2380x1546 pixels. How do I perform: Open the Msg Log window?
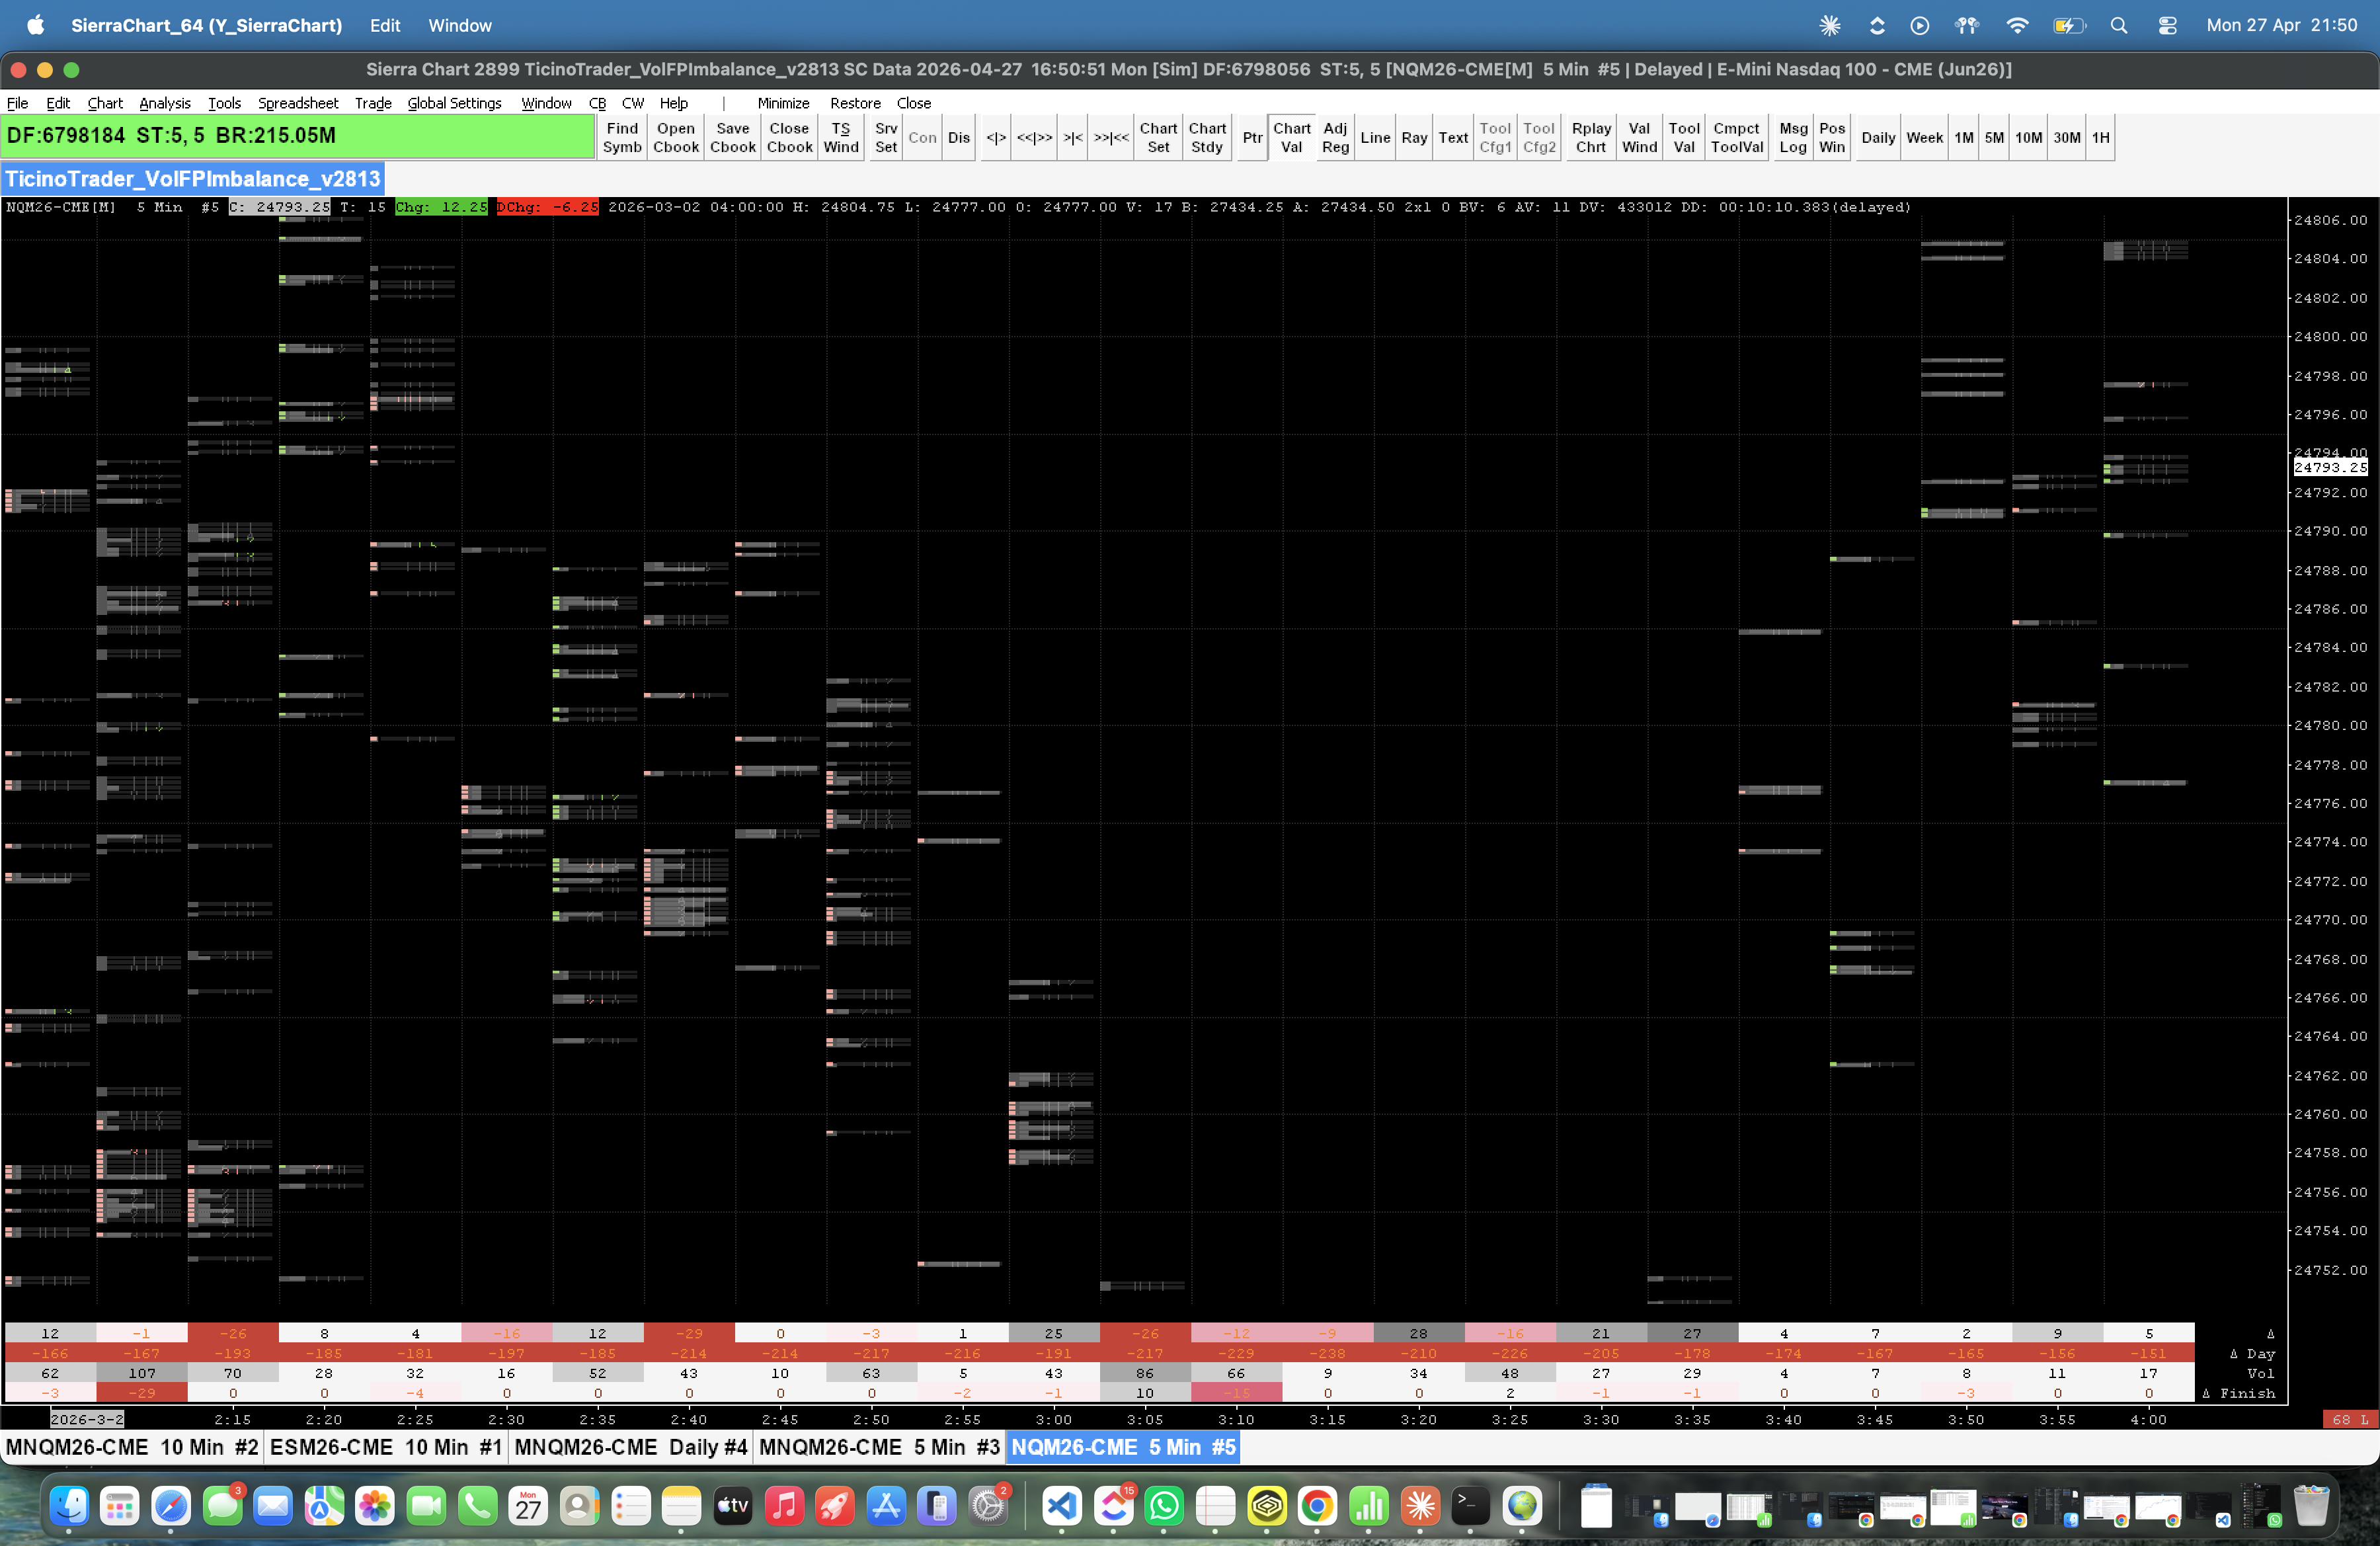coord(1792,137)
